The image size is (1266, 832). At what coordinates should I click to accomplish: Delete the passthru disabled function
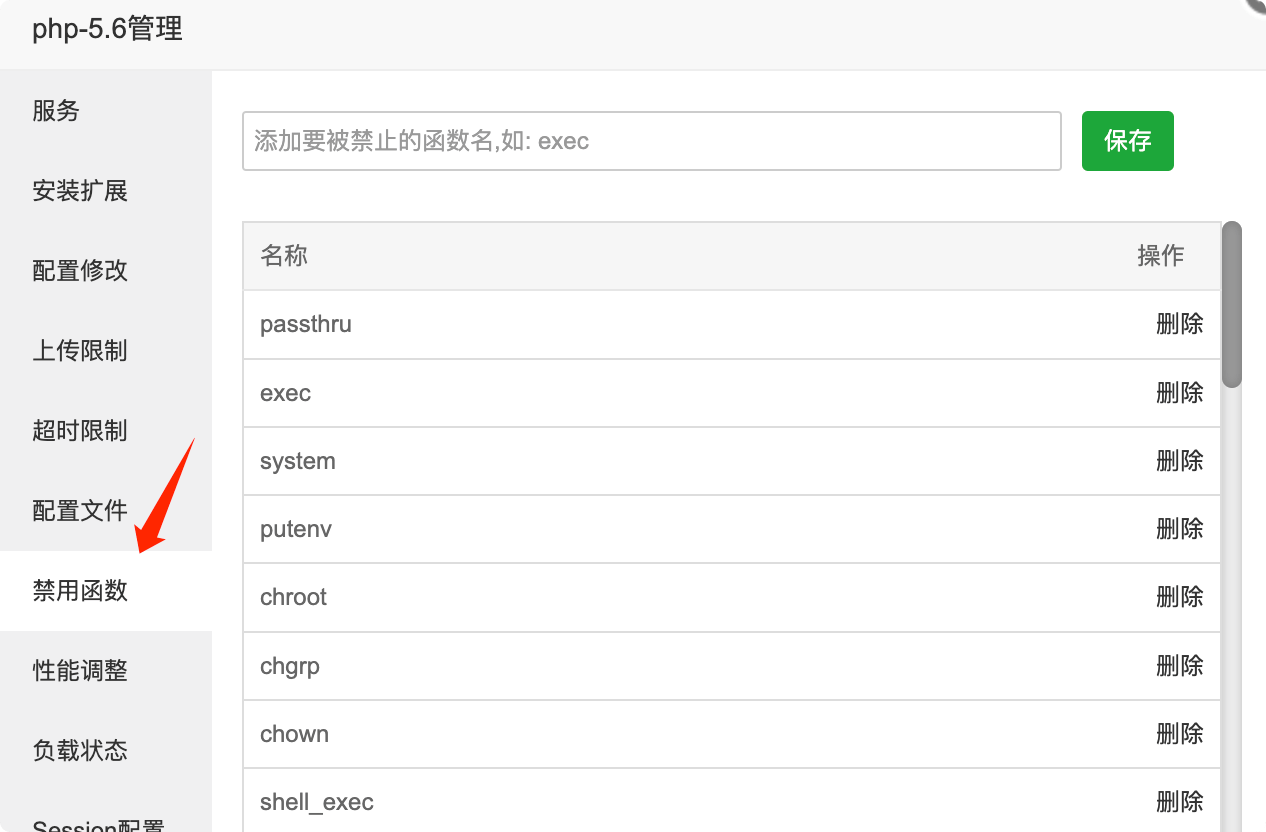click(1179, 325)
